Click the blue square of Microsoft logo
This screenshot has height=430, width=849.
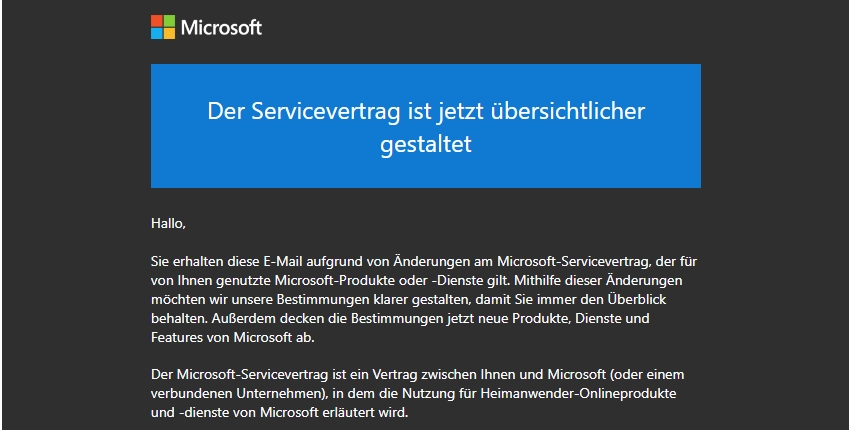pos(156,34)
